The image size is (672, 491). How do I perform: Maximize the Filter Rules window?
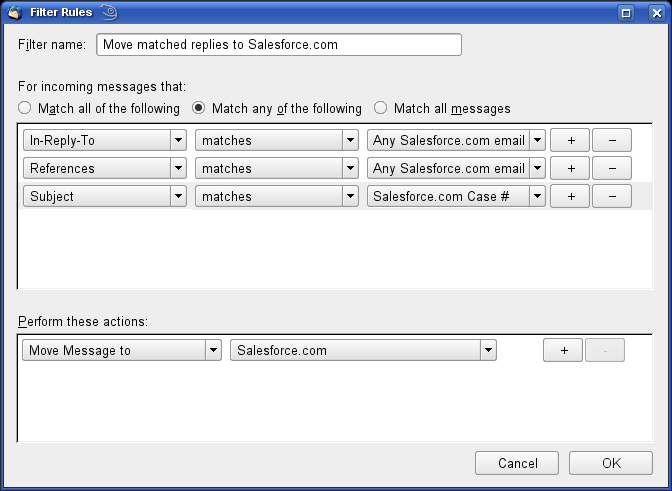pos(626,13)
